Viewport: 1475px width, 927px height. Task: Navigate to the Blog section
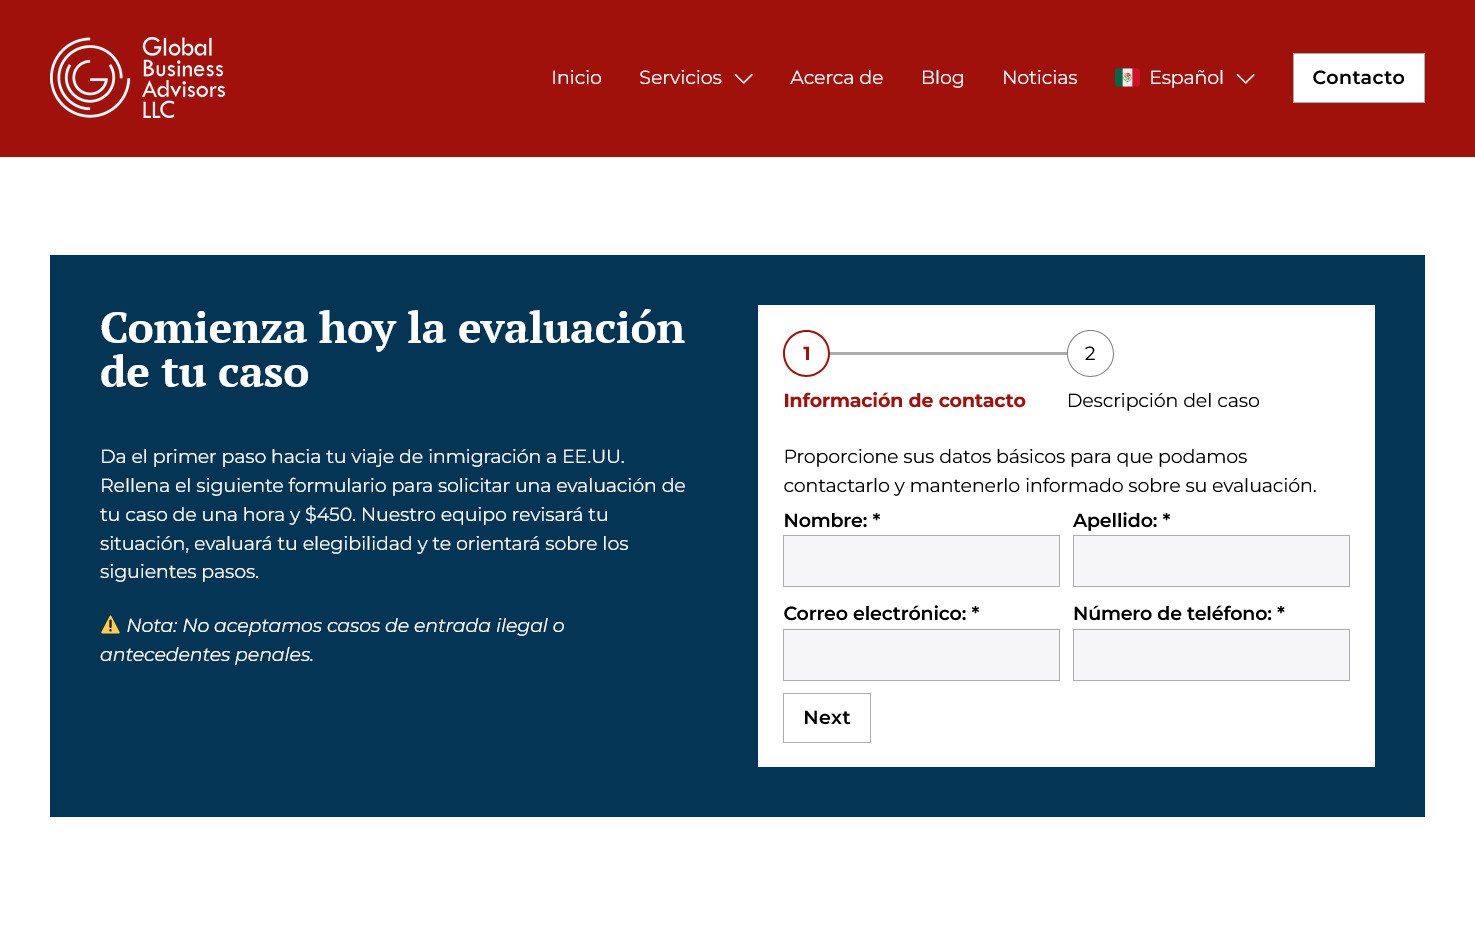(942, 78)
